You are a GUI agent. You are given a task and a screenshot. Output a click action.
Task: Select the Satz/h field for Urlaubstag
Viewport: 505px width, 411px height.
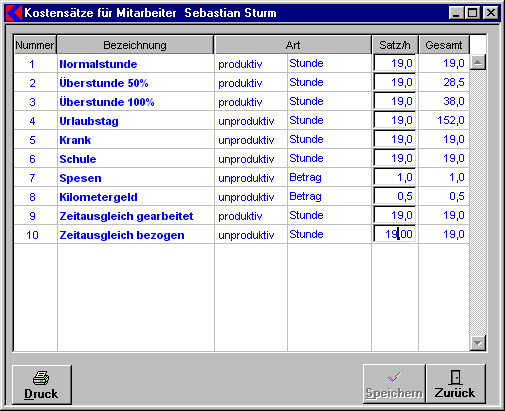point(394,120)
